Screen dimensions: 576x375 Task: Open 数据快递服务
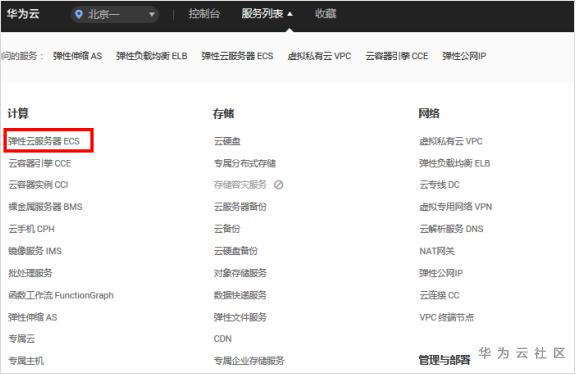(x=240, y=295)
